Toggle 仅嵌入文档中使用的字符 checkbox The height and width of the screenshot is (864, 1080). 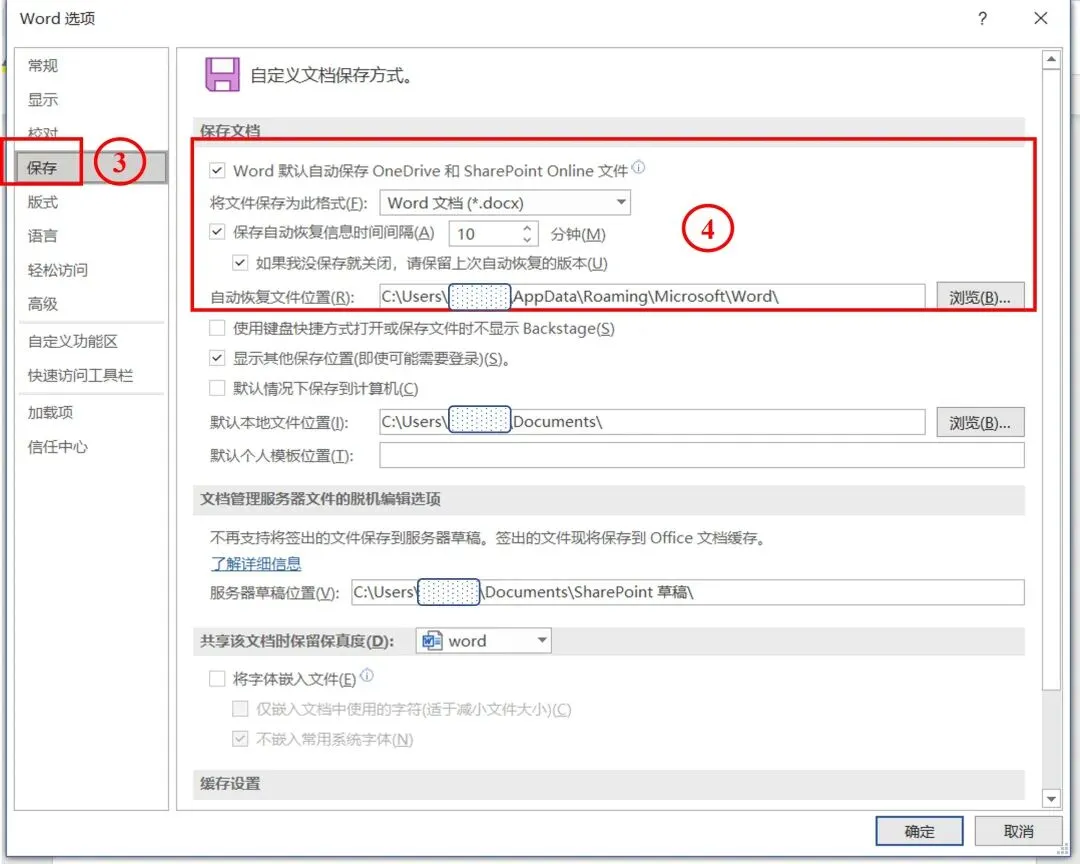(x=240, y=708)
